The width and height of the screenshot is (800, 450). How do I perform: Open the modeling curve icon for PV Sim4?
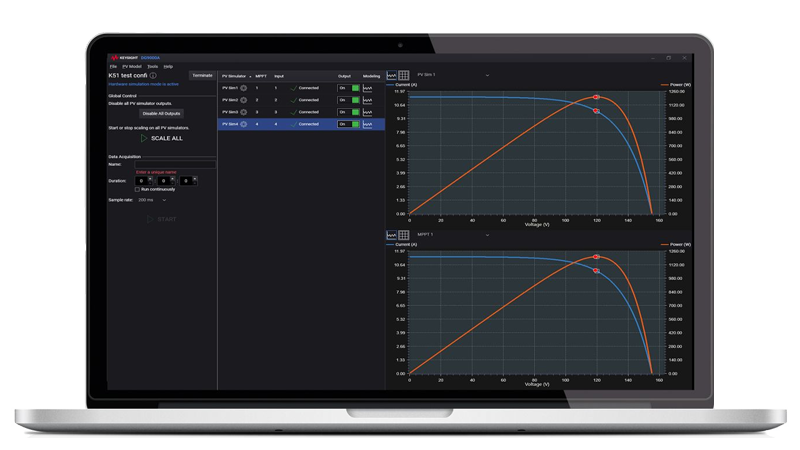click(x=367, y=124)
